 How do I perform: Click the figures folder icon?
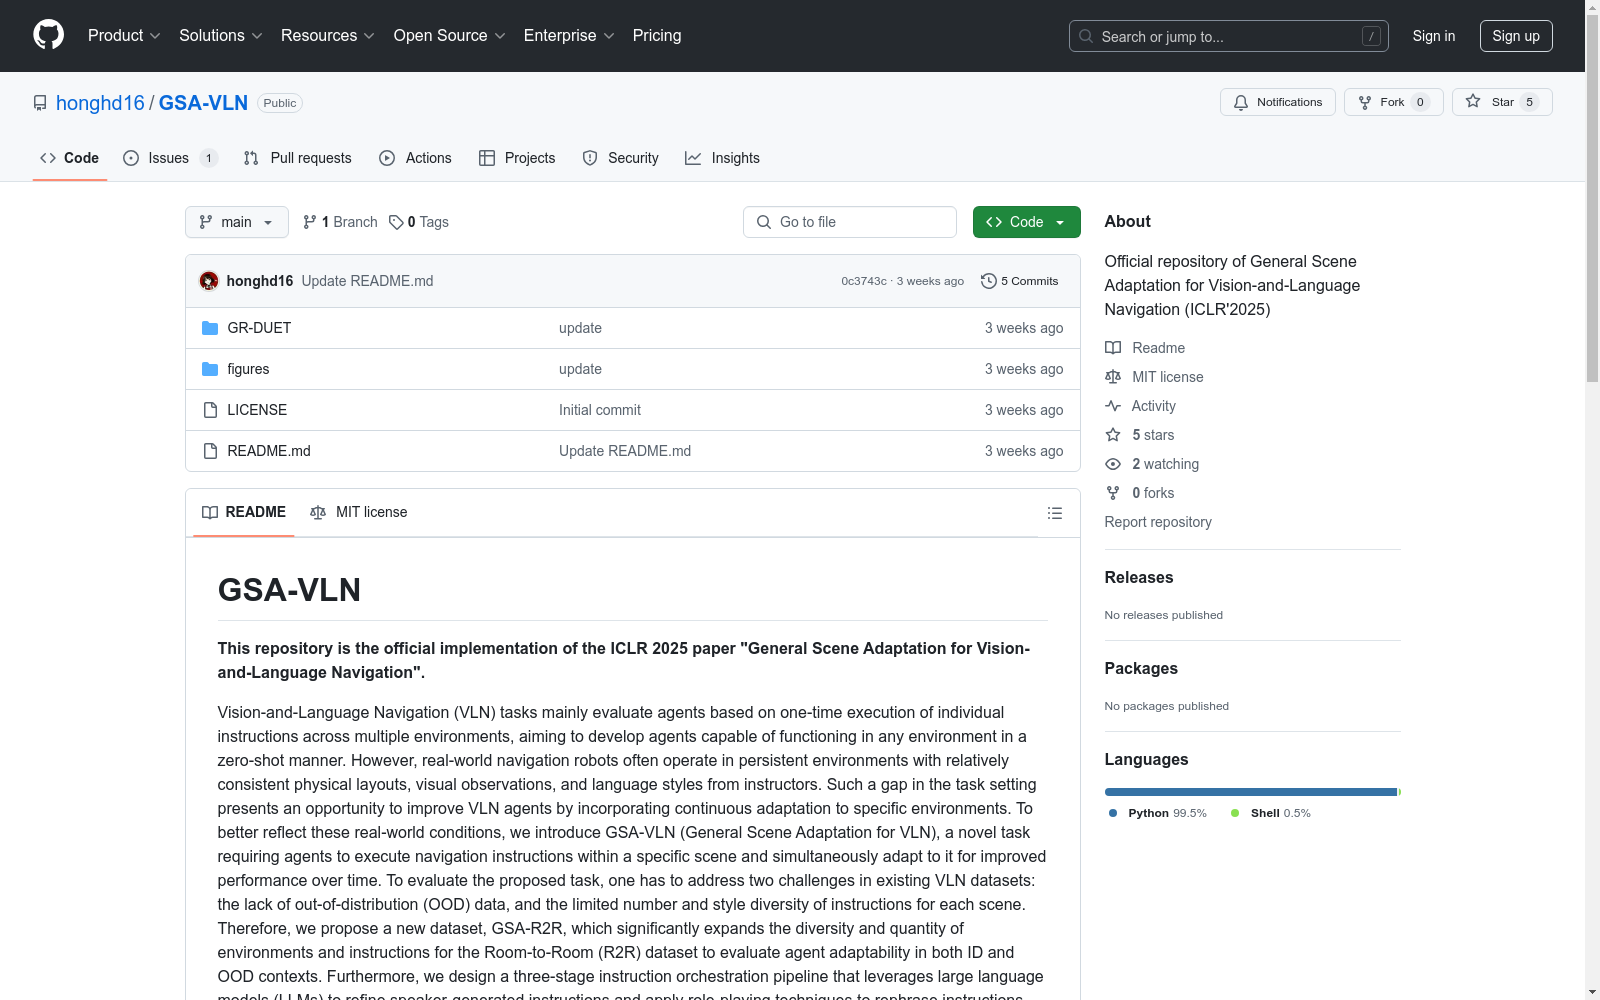point(210,369)
